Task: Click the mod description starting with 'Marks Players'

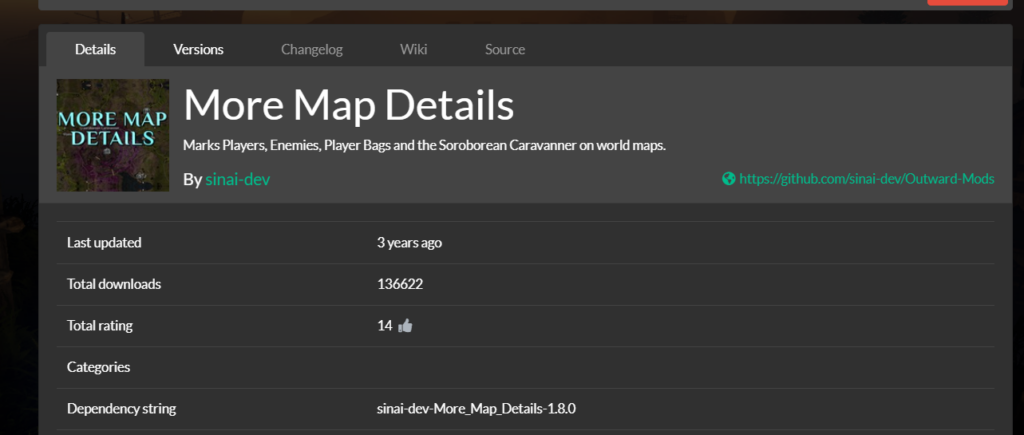Action: (424, 146)
